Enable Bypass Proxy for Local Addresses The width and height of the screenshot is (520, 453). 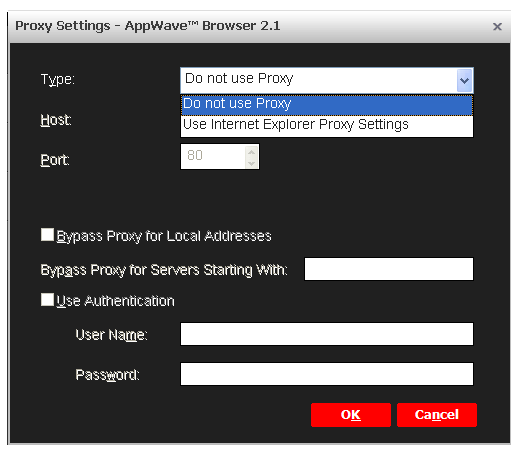pos(47,234)
